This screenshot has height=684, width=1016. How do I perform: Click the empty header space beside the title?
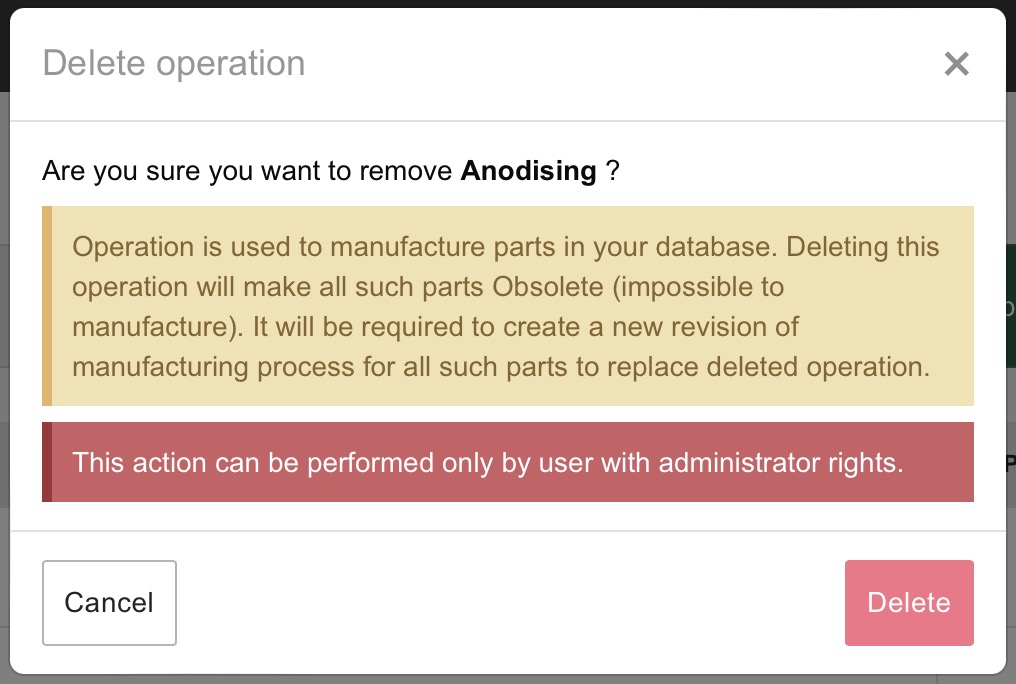(x=620, y=64)
